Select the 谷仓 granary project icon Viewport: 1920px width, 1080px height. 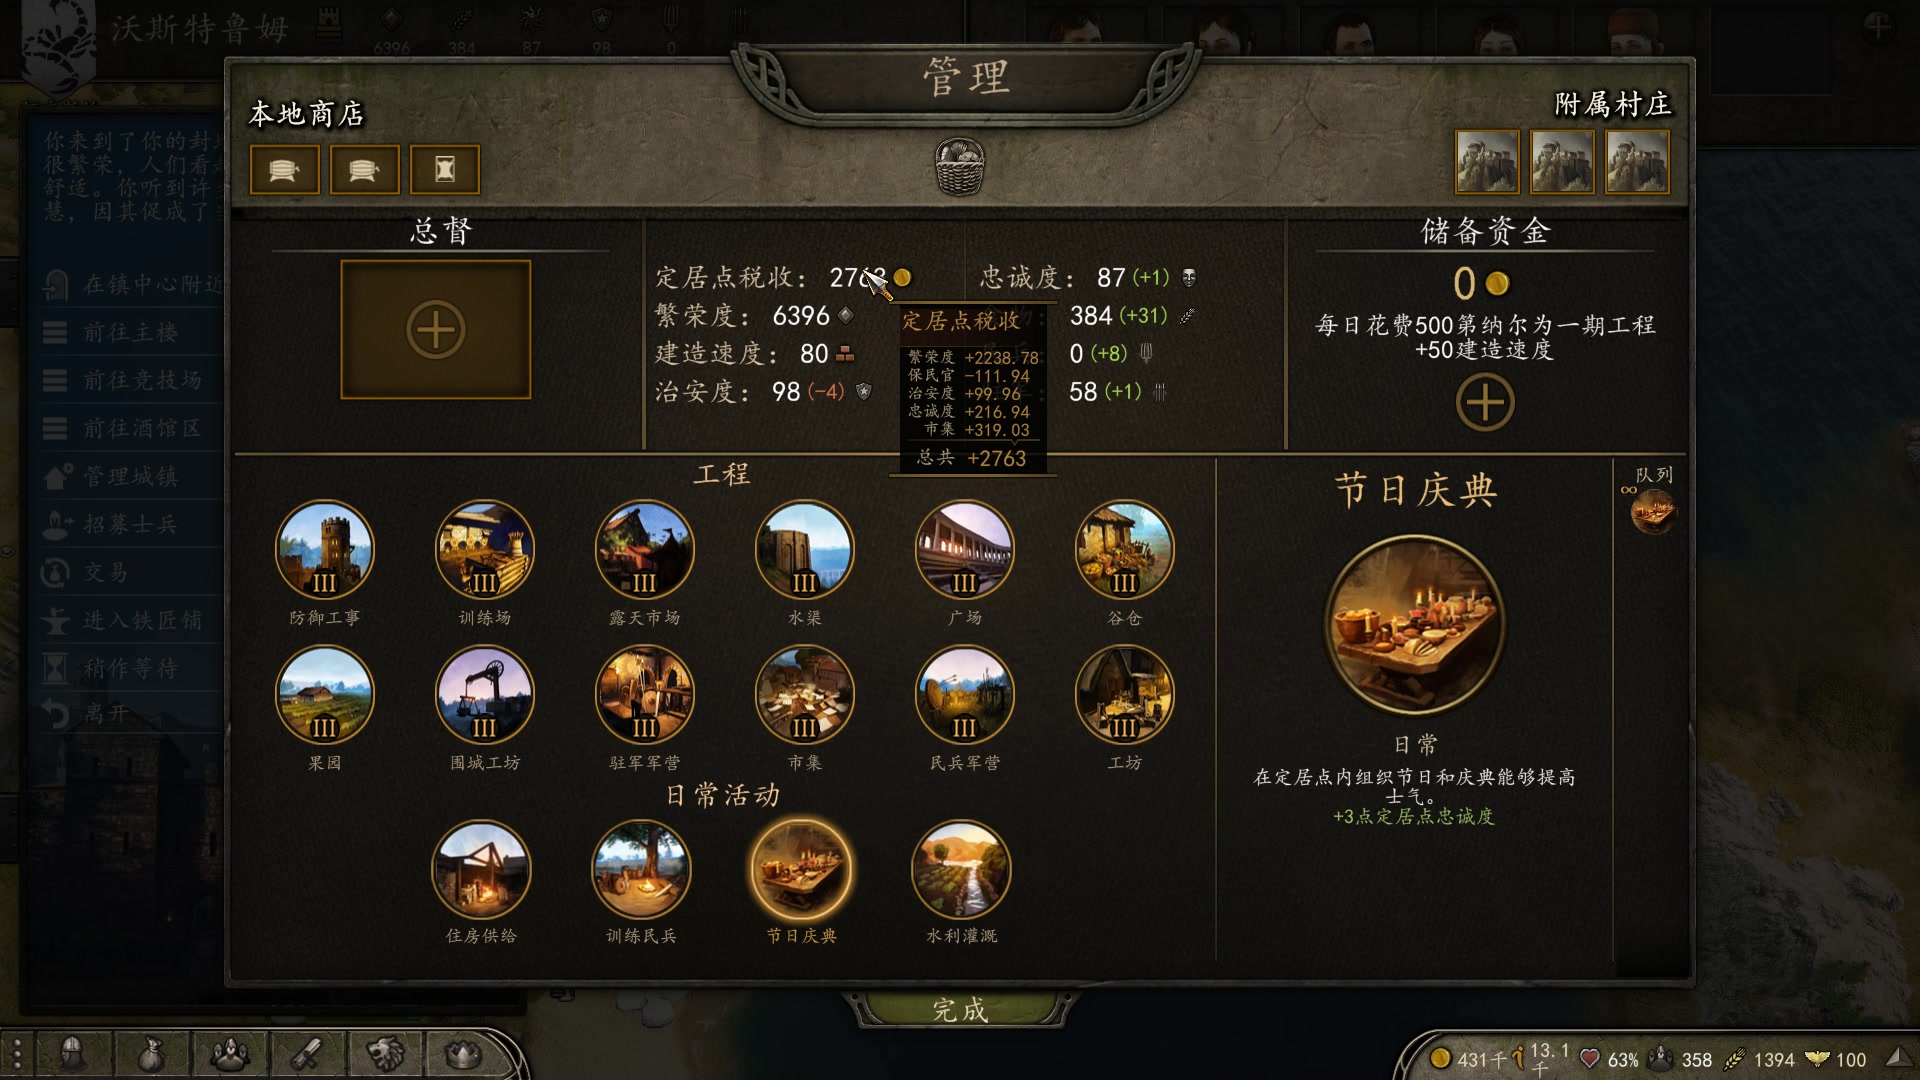[1125, 550]
